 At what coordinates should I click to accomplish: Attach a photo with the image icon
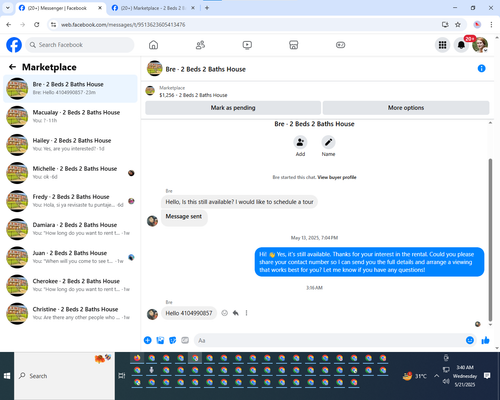(160, 340)
